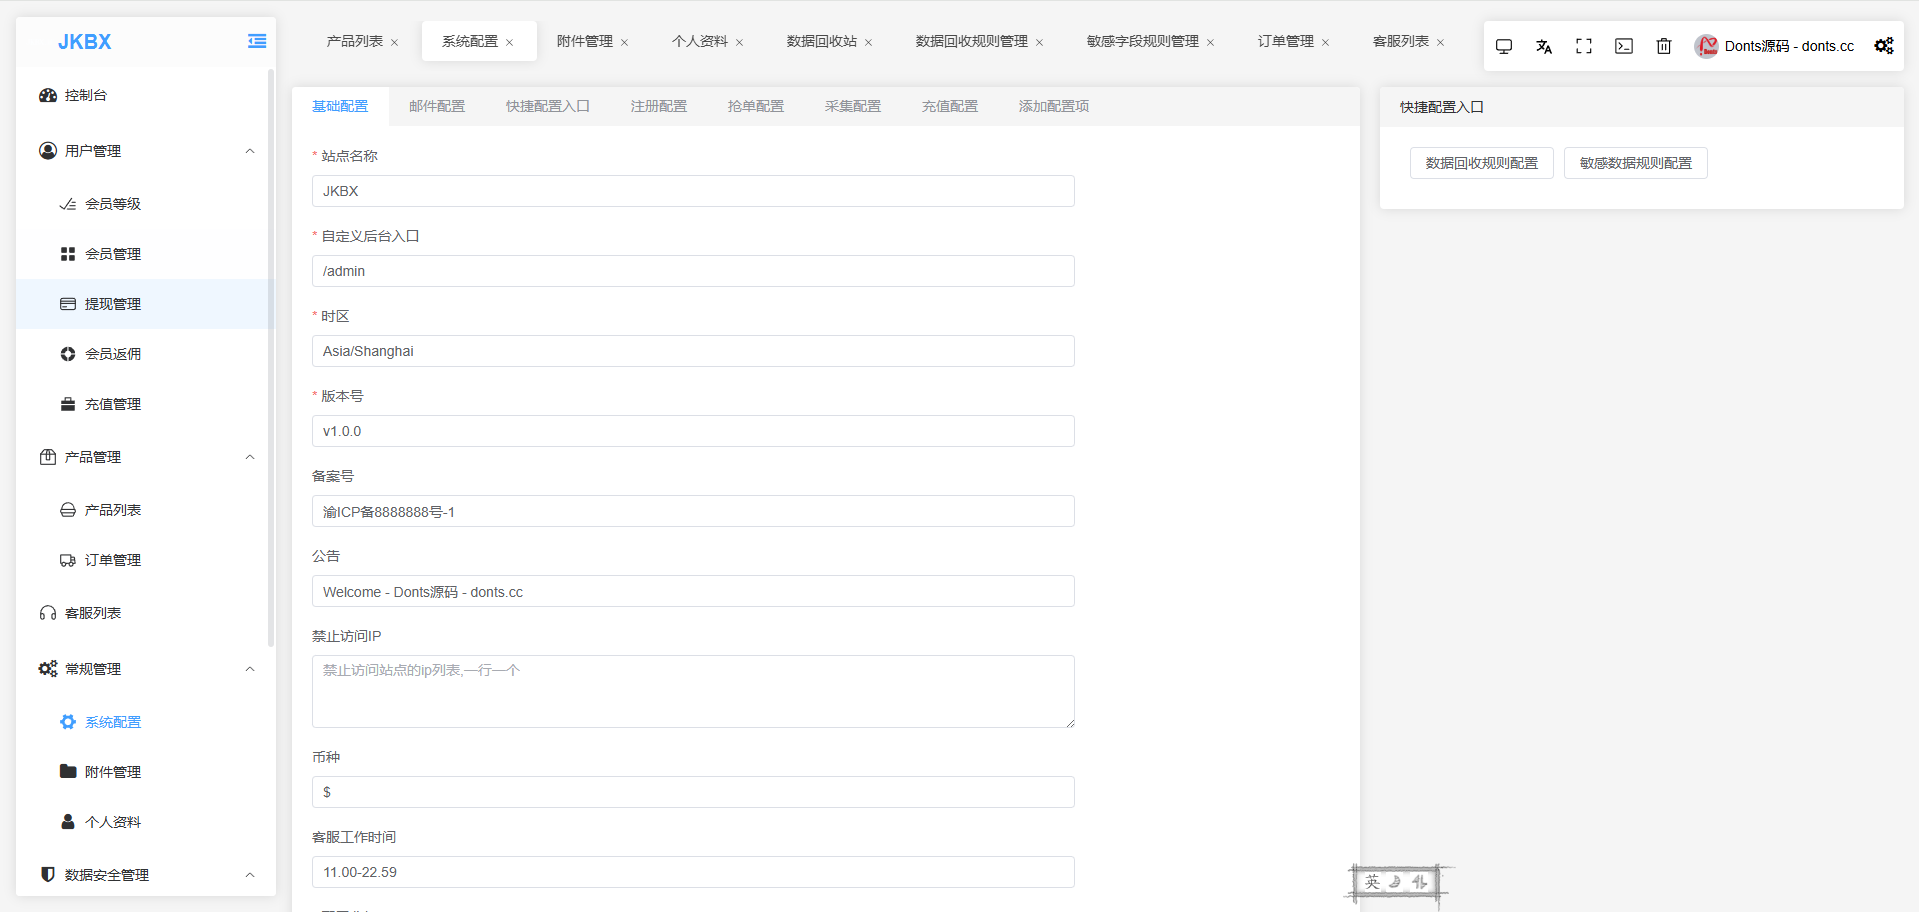Image resolution: width=1919 pixels, height=912 pixels.
Task: Collapse the sidebar with the menu fold icon
Action: pyautogui.click(x=257, y=41)
